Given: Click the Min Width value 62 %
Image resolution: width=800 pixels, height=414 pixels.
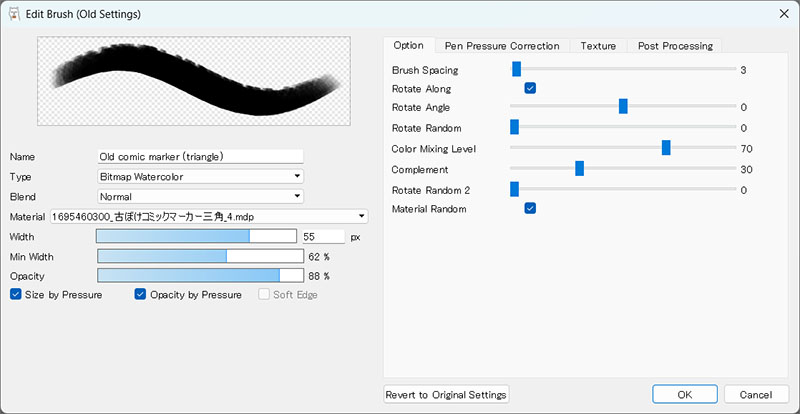Looking at the screenshot, I should (x=319, y=257).
